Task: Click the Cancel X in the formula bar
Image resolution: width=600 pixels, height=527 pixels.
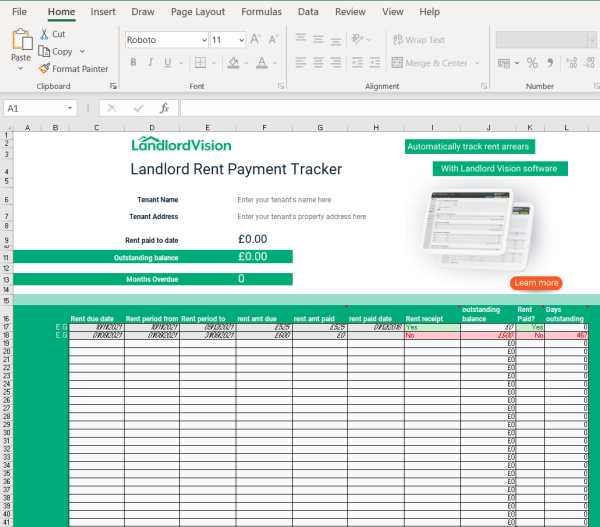Action: (x=112, y=108)
